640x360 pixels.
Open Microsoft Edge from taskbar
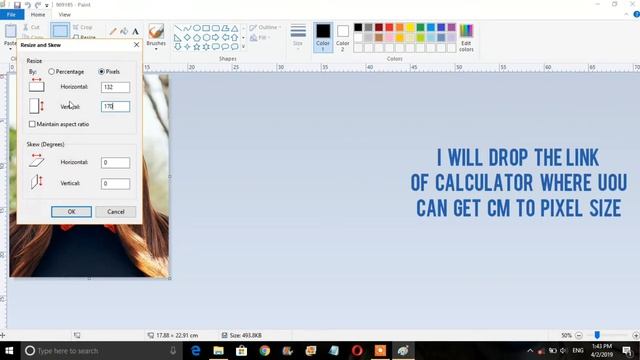[x=196, y=351]
